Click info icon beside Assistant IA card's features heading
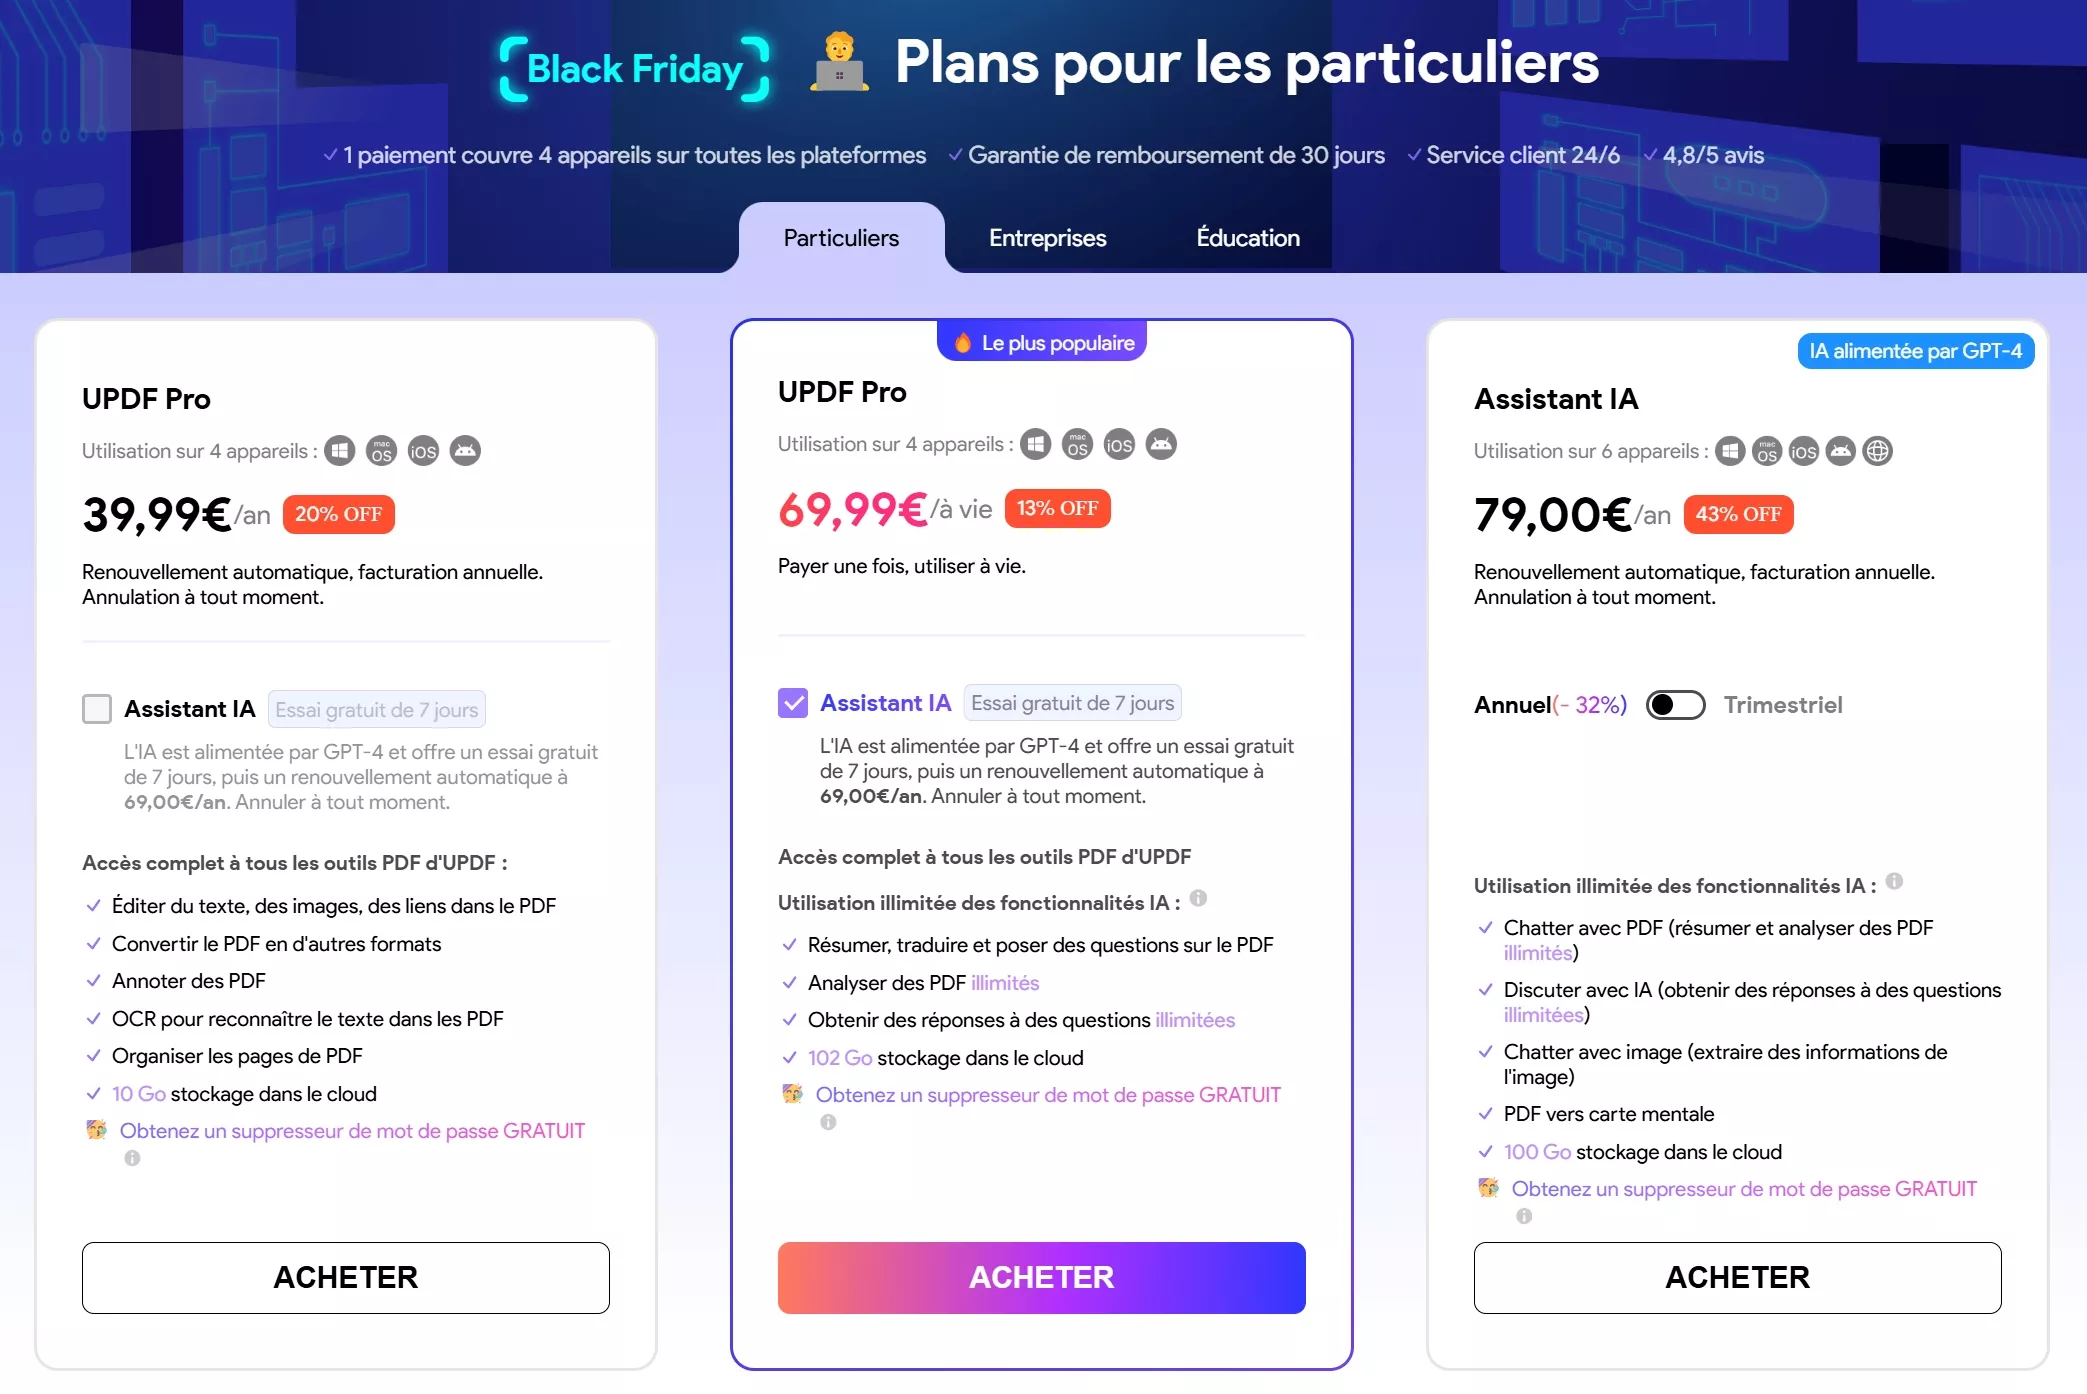 click(1894, 881)
